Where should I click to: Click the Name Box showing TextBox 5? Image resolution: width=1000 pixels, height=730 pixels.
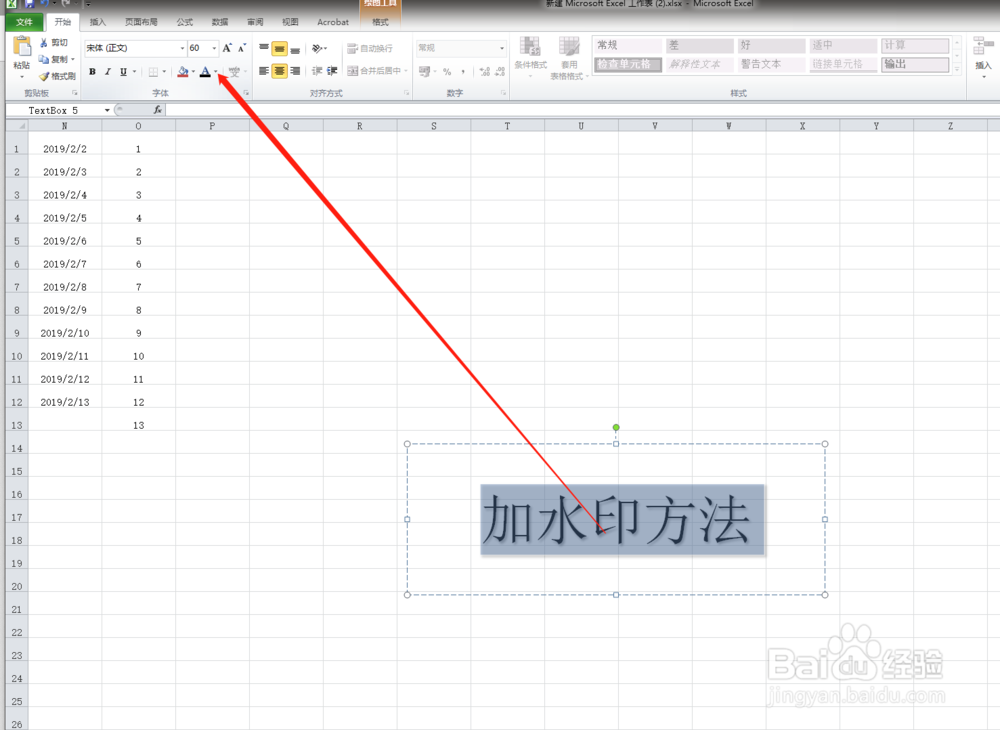click(x=55, y=110)
